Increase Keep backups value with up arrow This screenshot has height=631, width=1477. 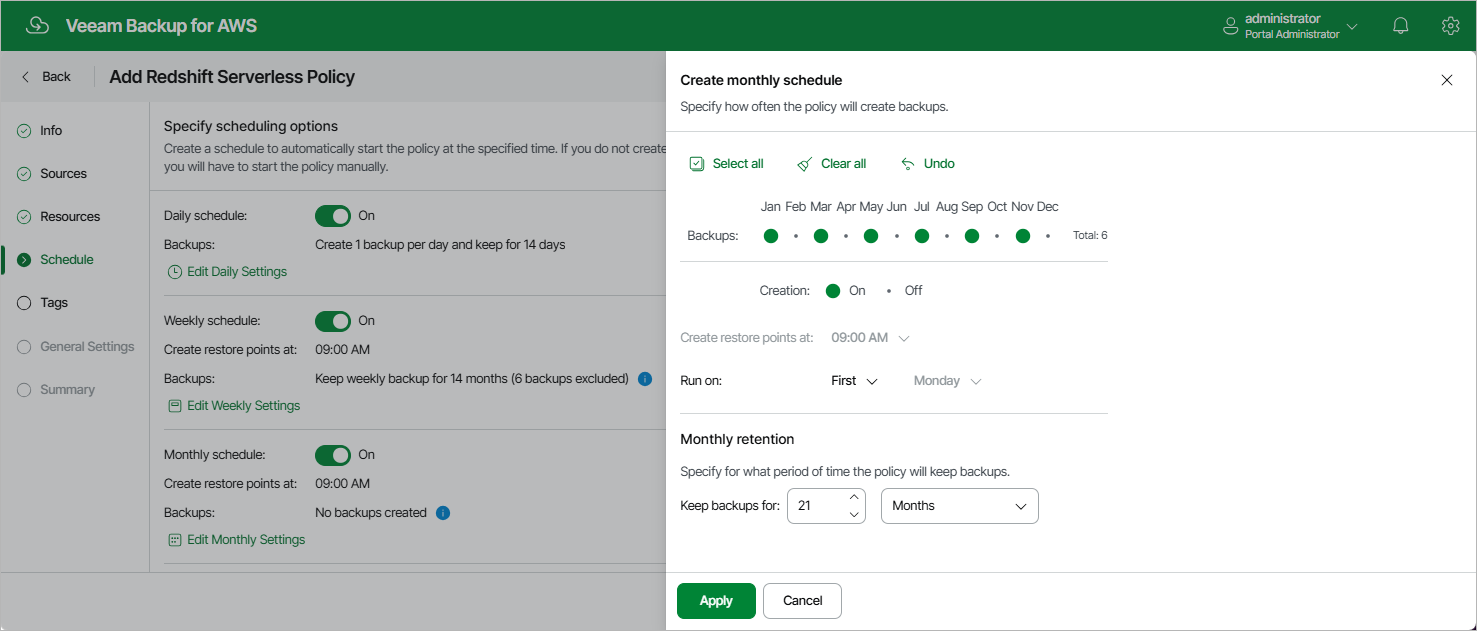coord(854,497)
